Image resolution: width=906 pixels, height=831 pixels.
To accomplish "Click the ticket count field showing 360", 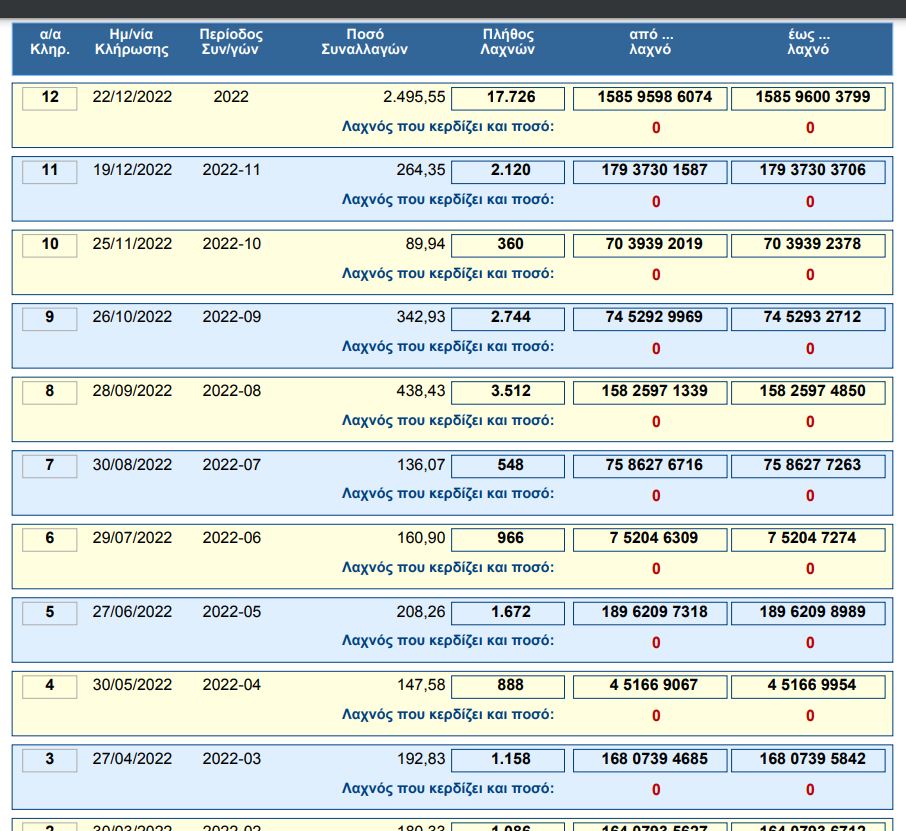I will (509, 245).
